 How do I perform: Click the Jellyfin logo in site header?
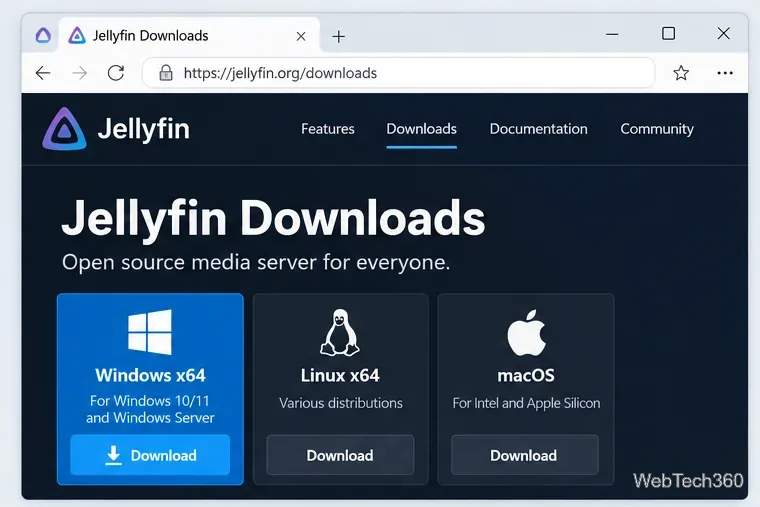pos(64,129)
